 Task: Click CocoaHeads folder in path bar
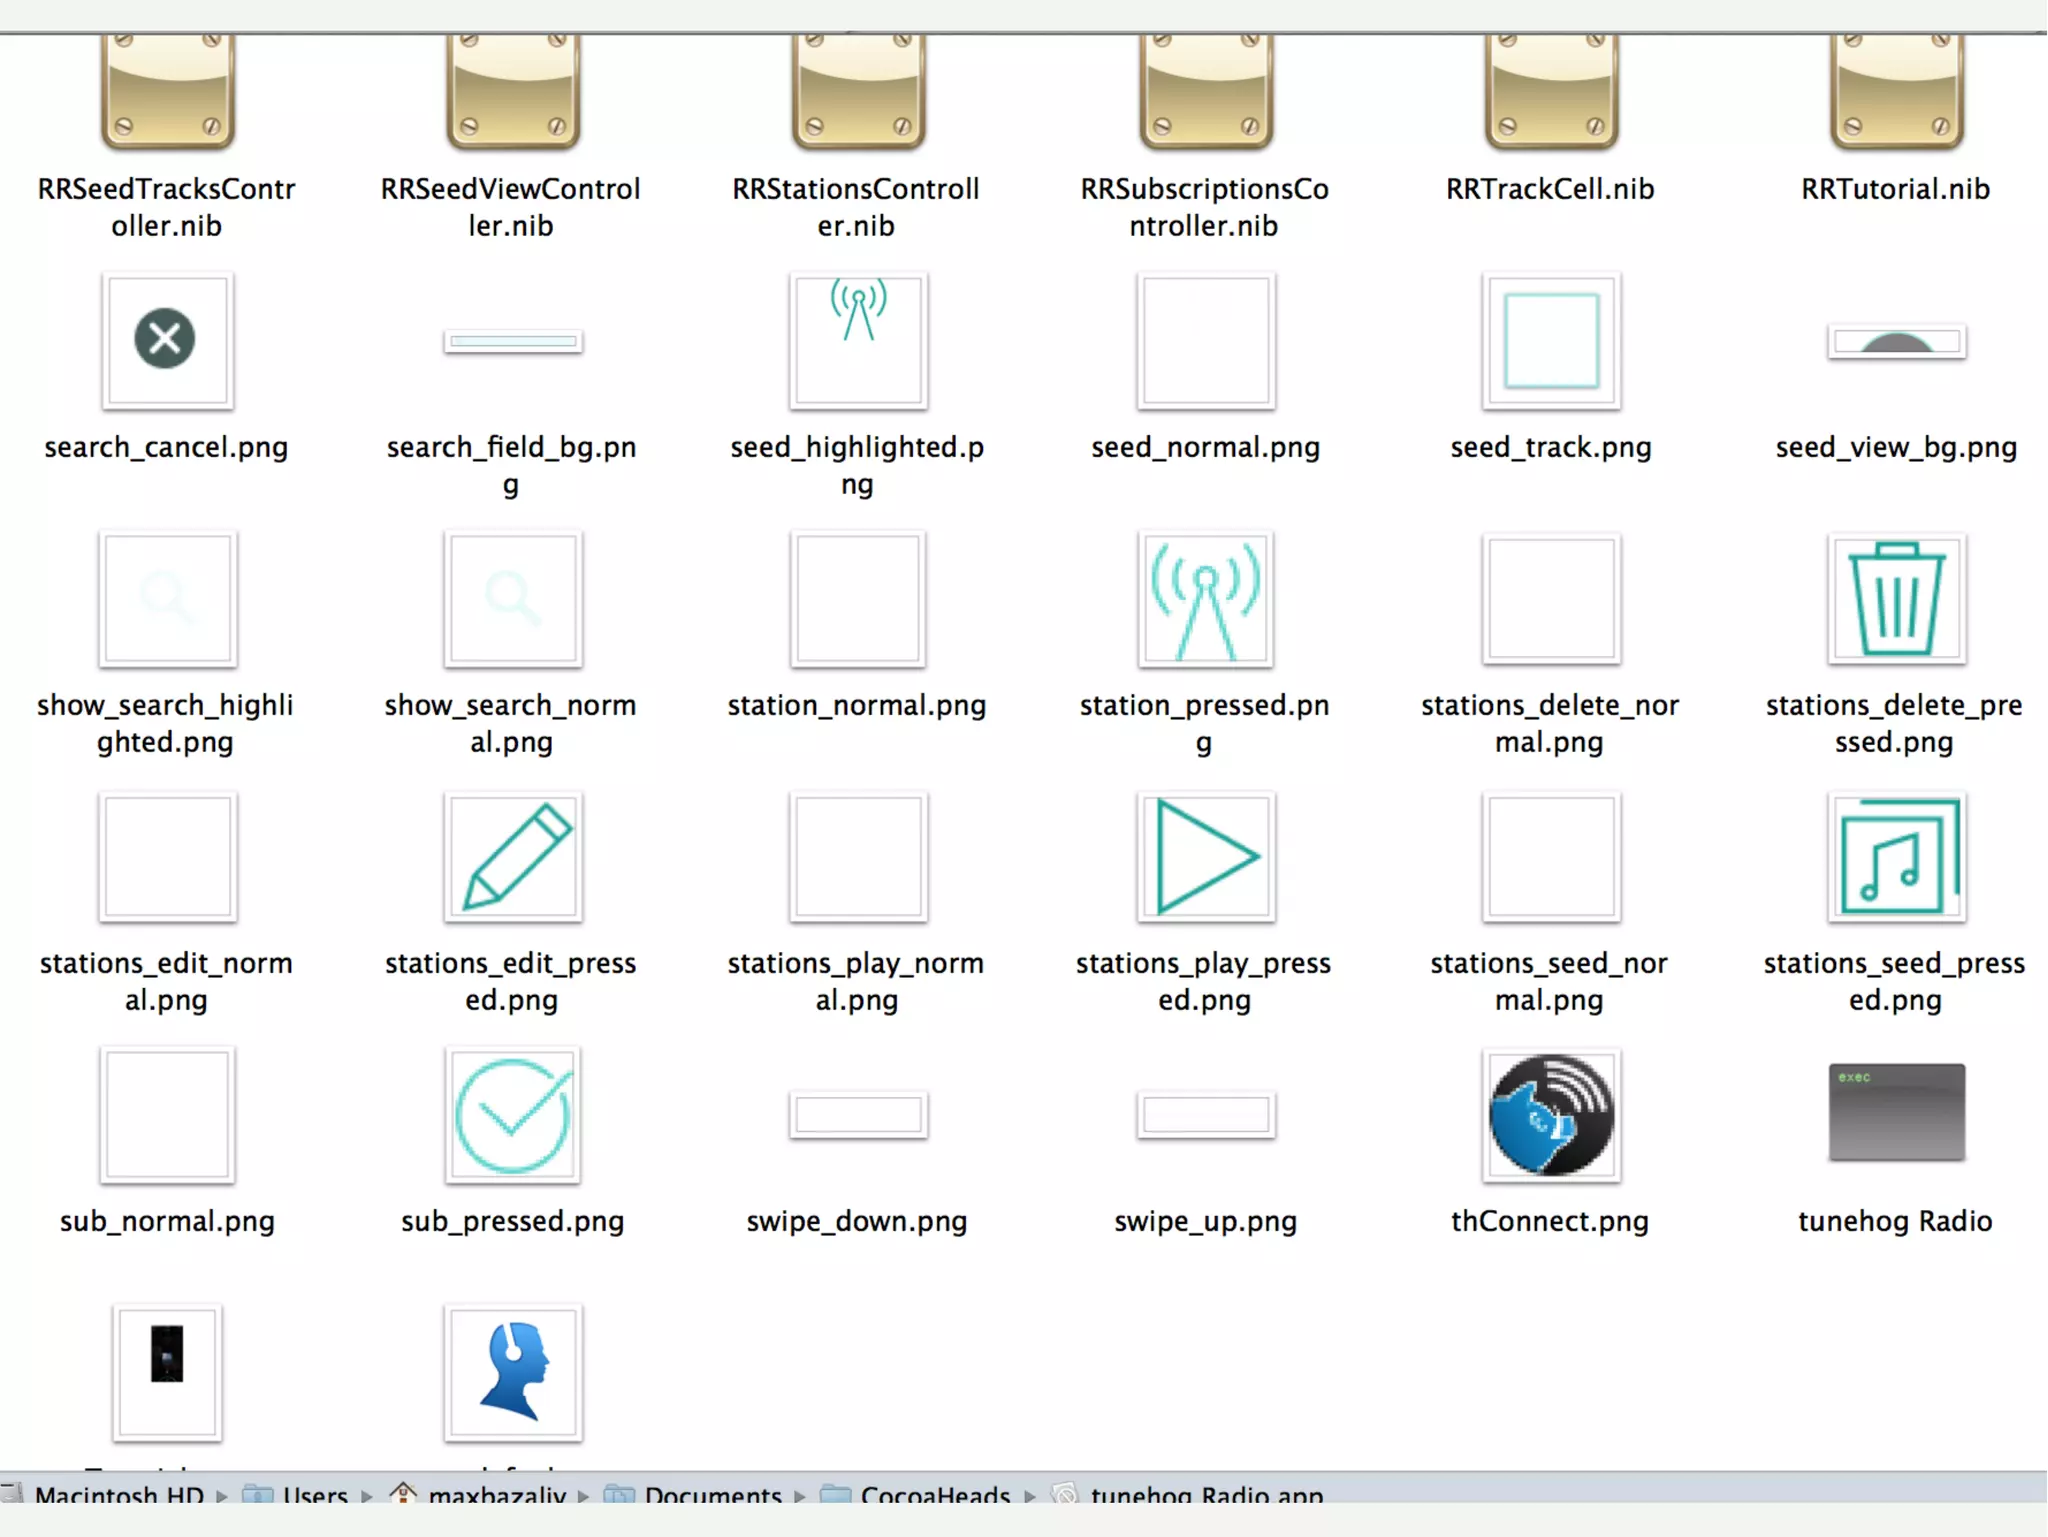point(934,1496)
